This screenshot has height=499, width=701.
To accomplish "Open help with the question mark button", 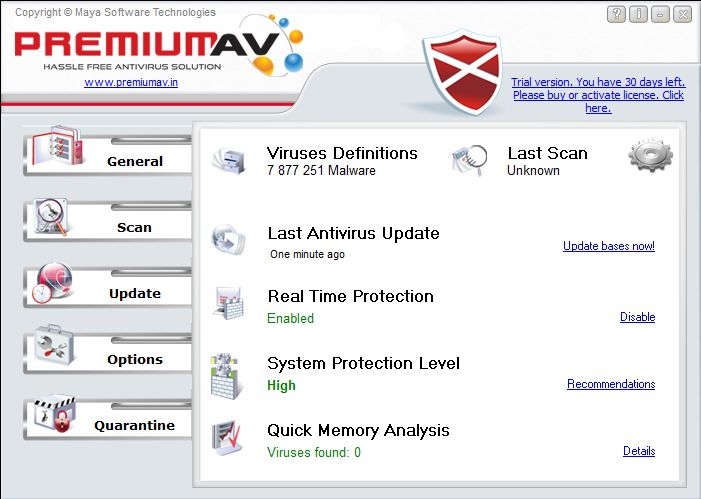I will pyautogui.click(x=616, y=14).
